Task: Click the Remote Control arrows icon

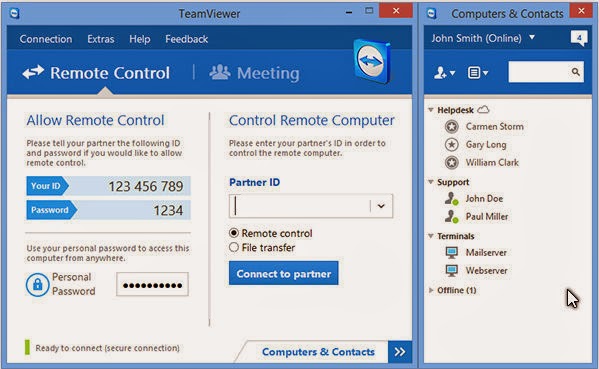Action: 33,72
